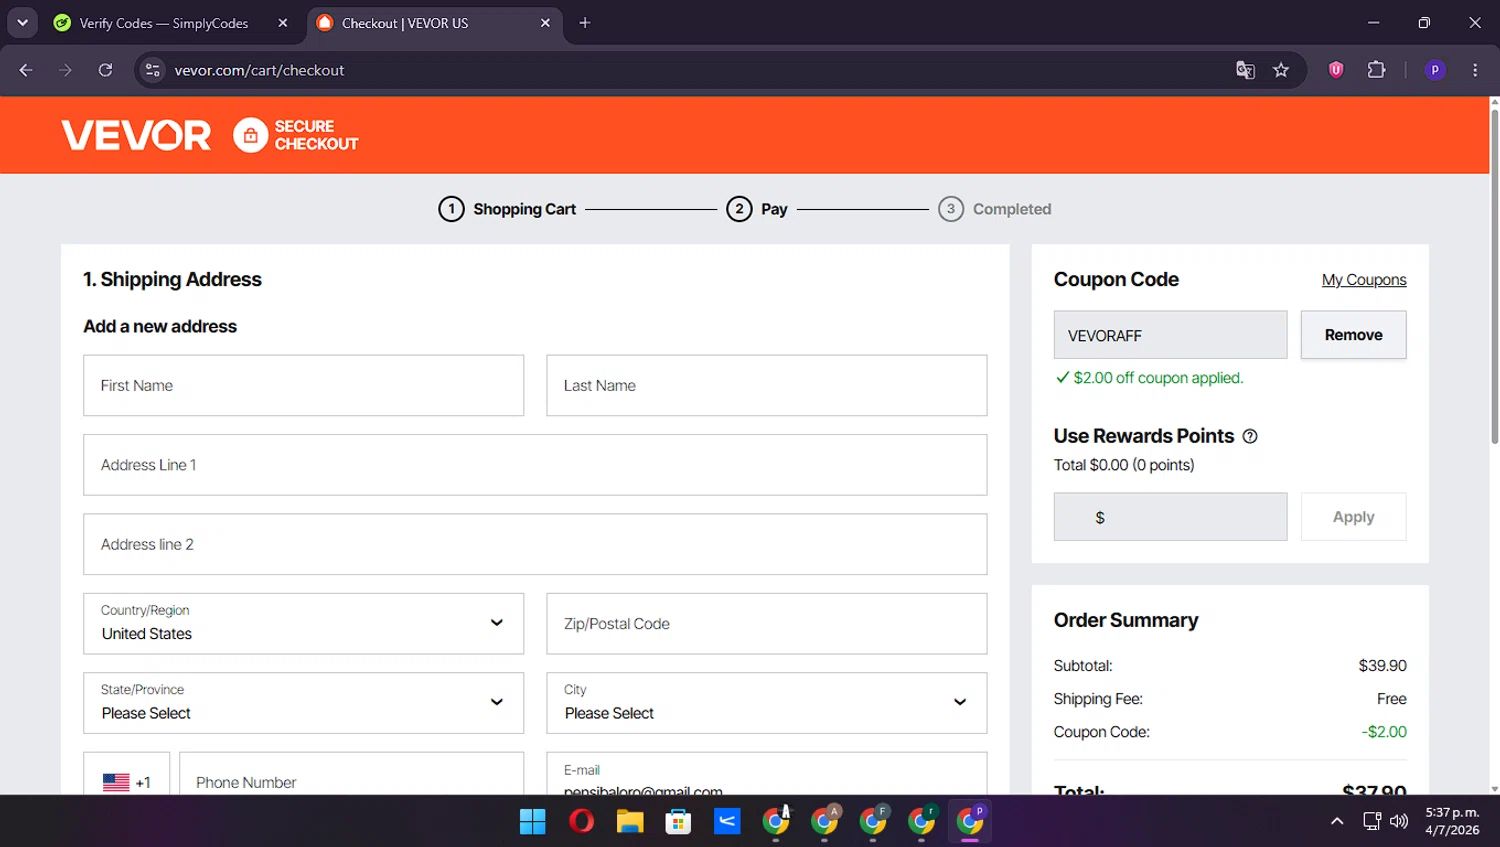This screenshot has height=847, width=1500.
Task: Focus the Last Name field
Action: pos(766,385)
